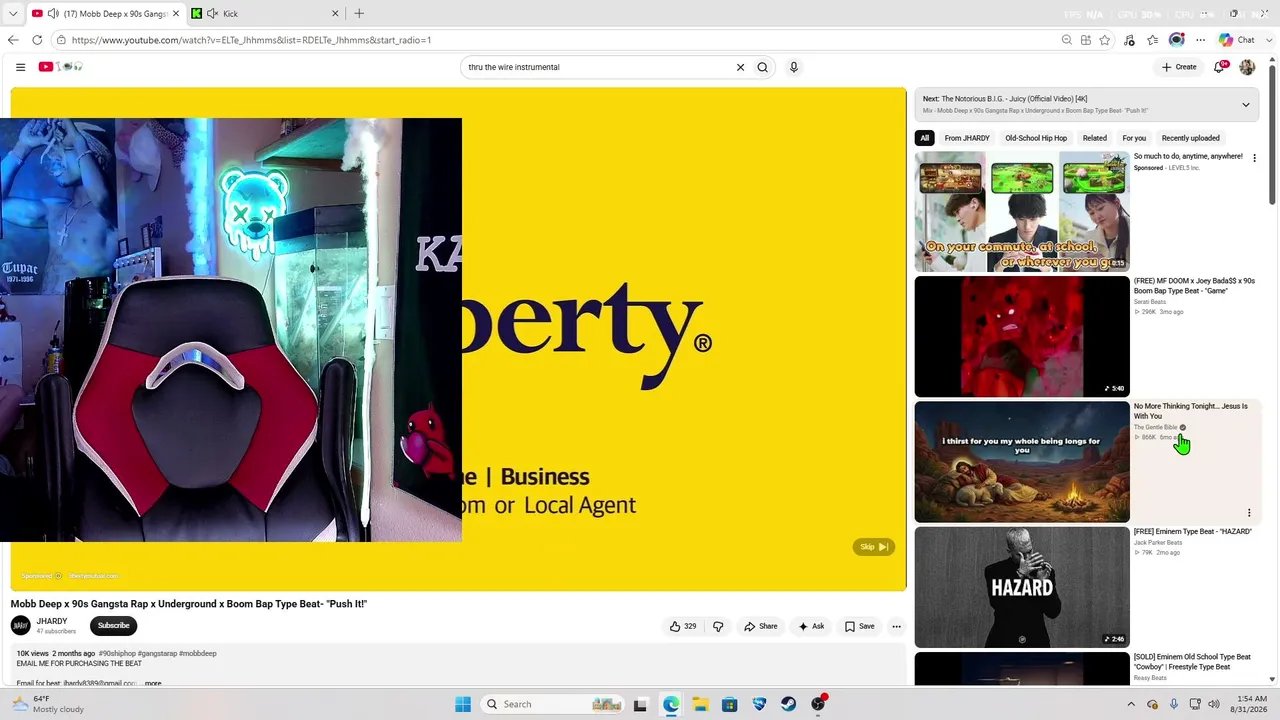1280x720 pixels.
Task: Choose the For you filter chip
Action: tap(1134, 138)
